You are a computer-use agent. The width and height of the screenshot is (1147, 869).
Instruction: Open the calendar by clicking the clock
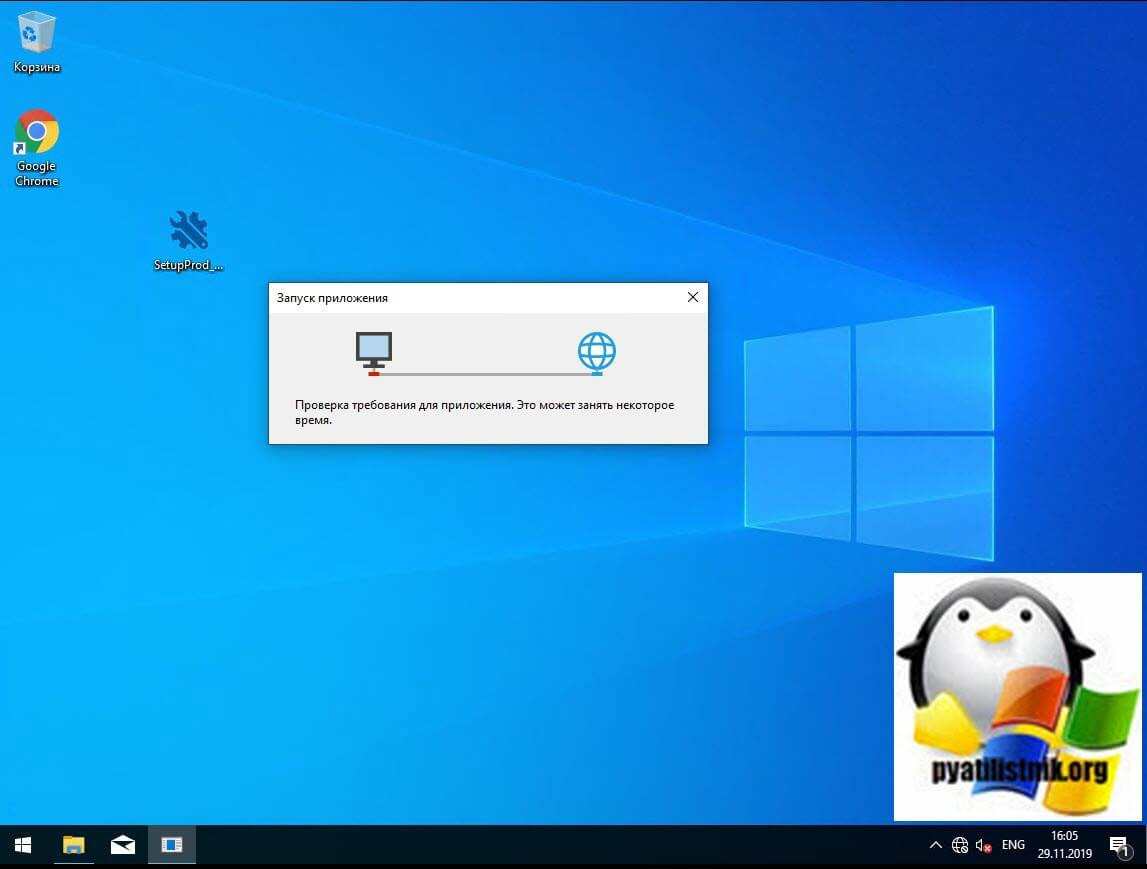click(x=1064, y=845)
